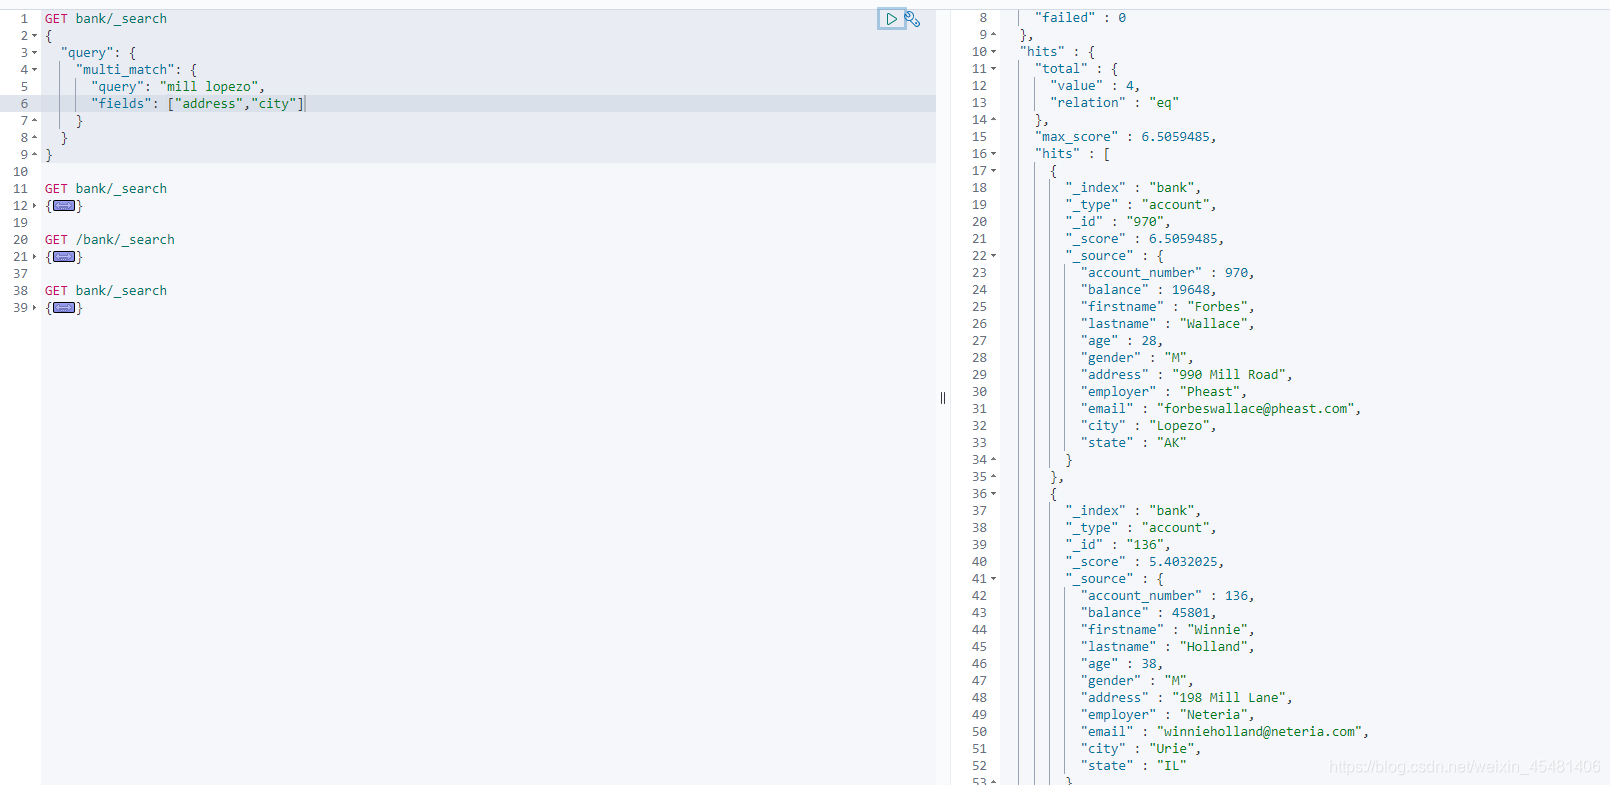The image size is (1610, 785).
Task: Collapse the "_source" object at line 22
Action: [993, 256]
